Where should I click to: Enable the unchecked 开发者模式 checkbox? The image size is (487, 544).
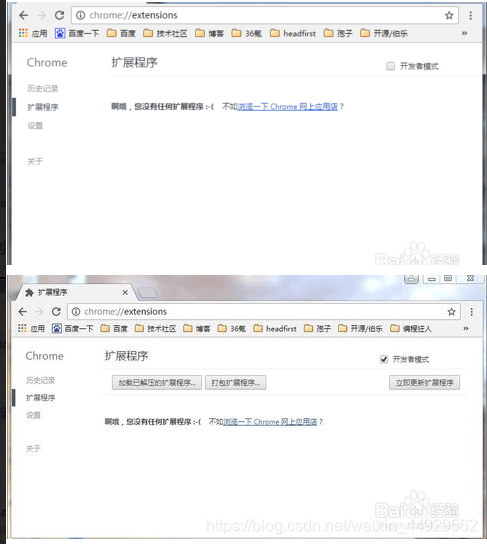[x=390, y=66]
